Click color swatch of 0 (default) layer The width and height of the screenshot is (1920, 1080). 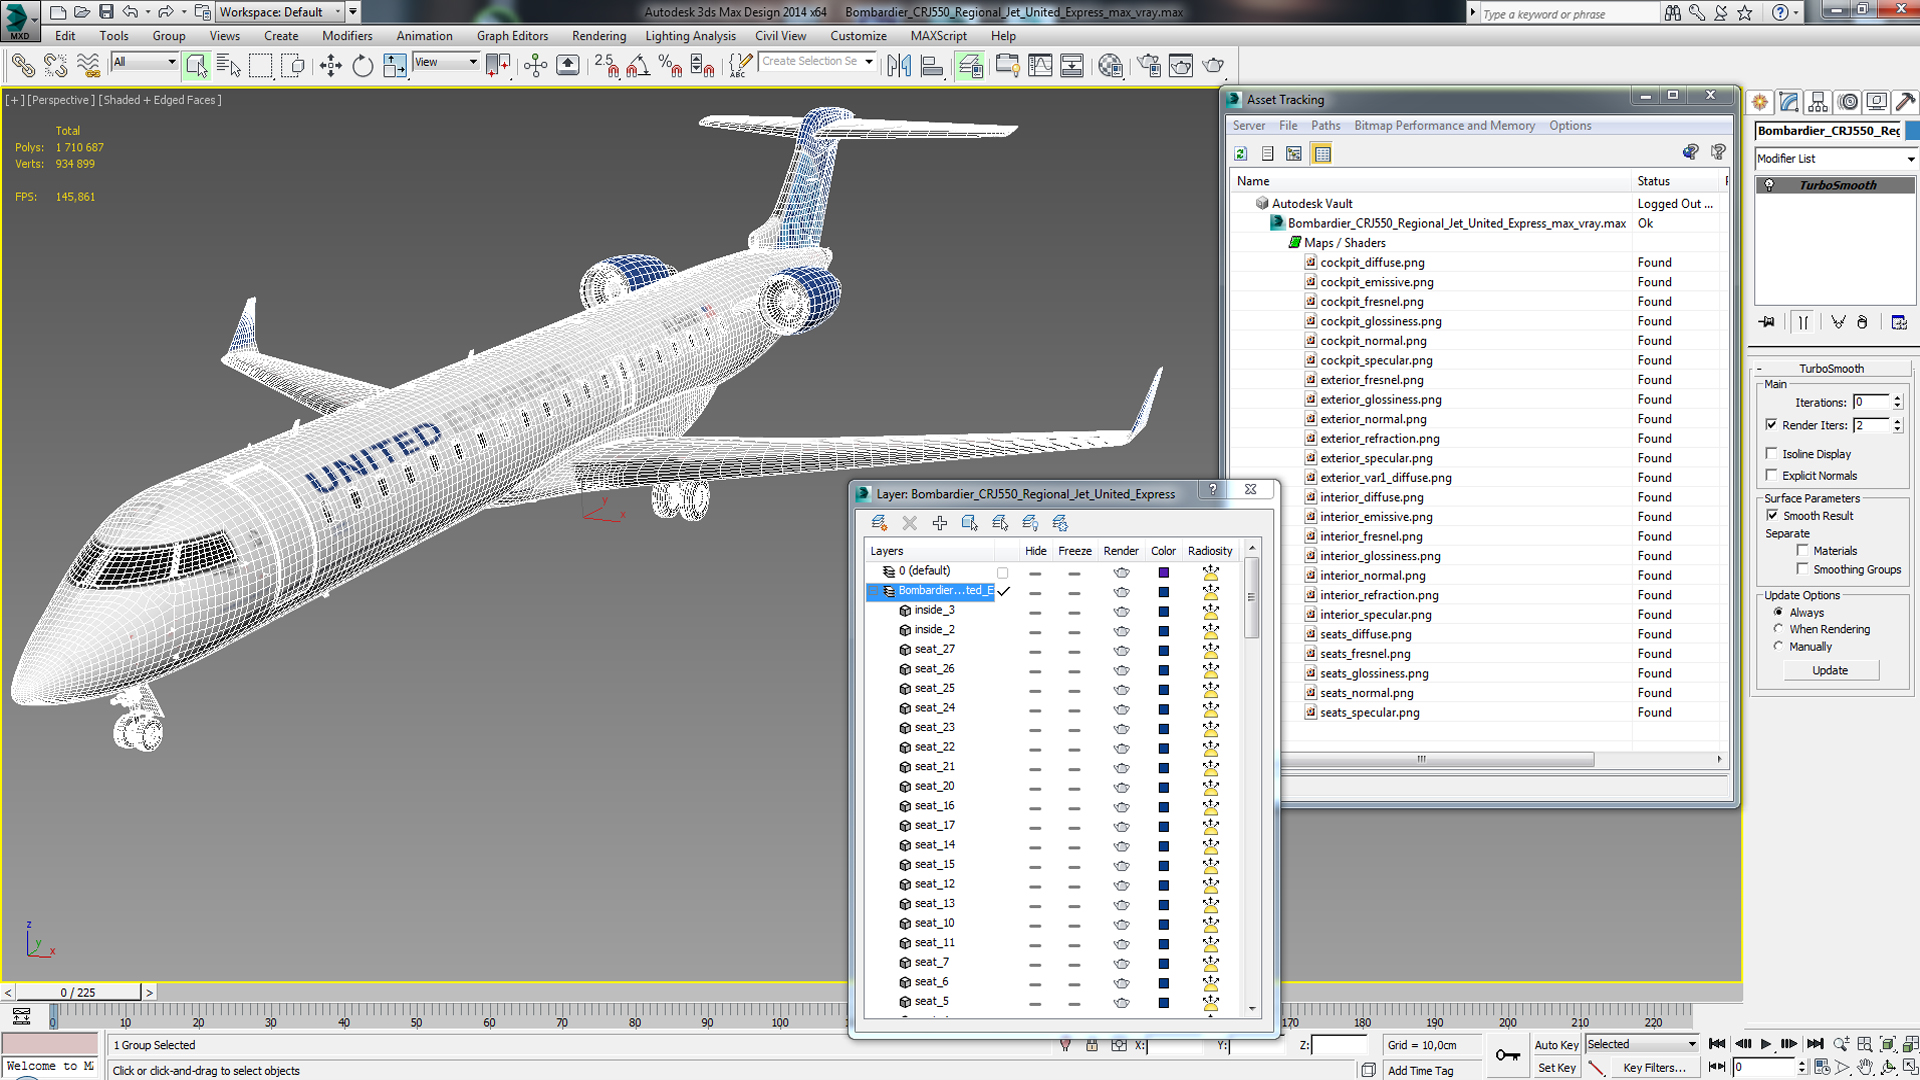(1163, 573)
